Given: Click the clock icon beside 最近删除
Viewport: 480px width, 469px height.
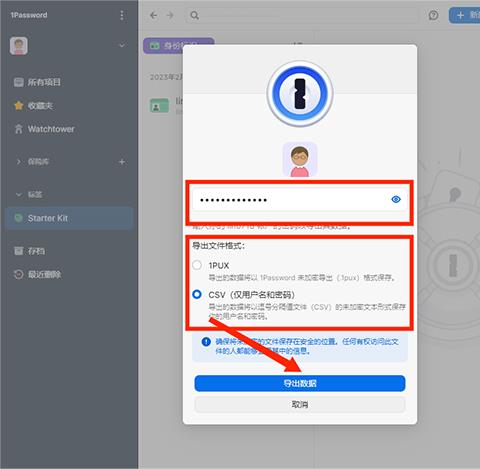Looking at the screenshot, I should (19, 274).
